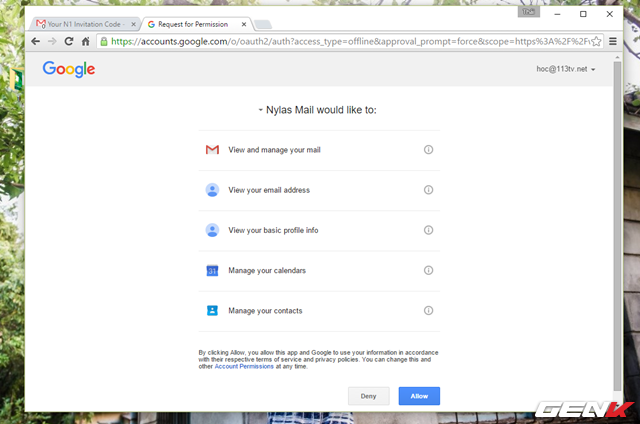Click the browser back arrow
Image resolution: width=640 pixels, height=424 pixels.
(x=36, y=41)
